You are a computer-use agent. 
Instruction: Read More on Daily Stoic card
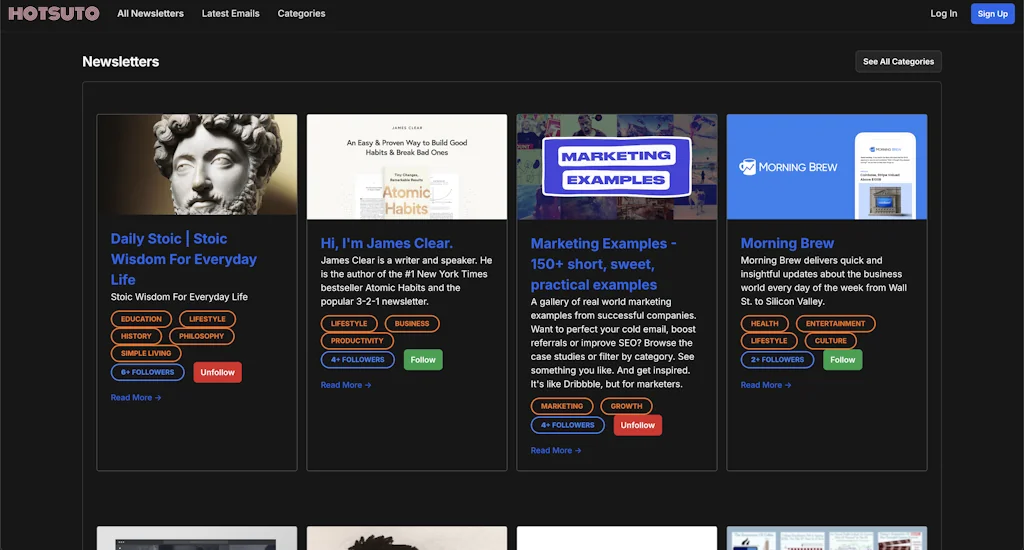[136, 397]
